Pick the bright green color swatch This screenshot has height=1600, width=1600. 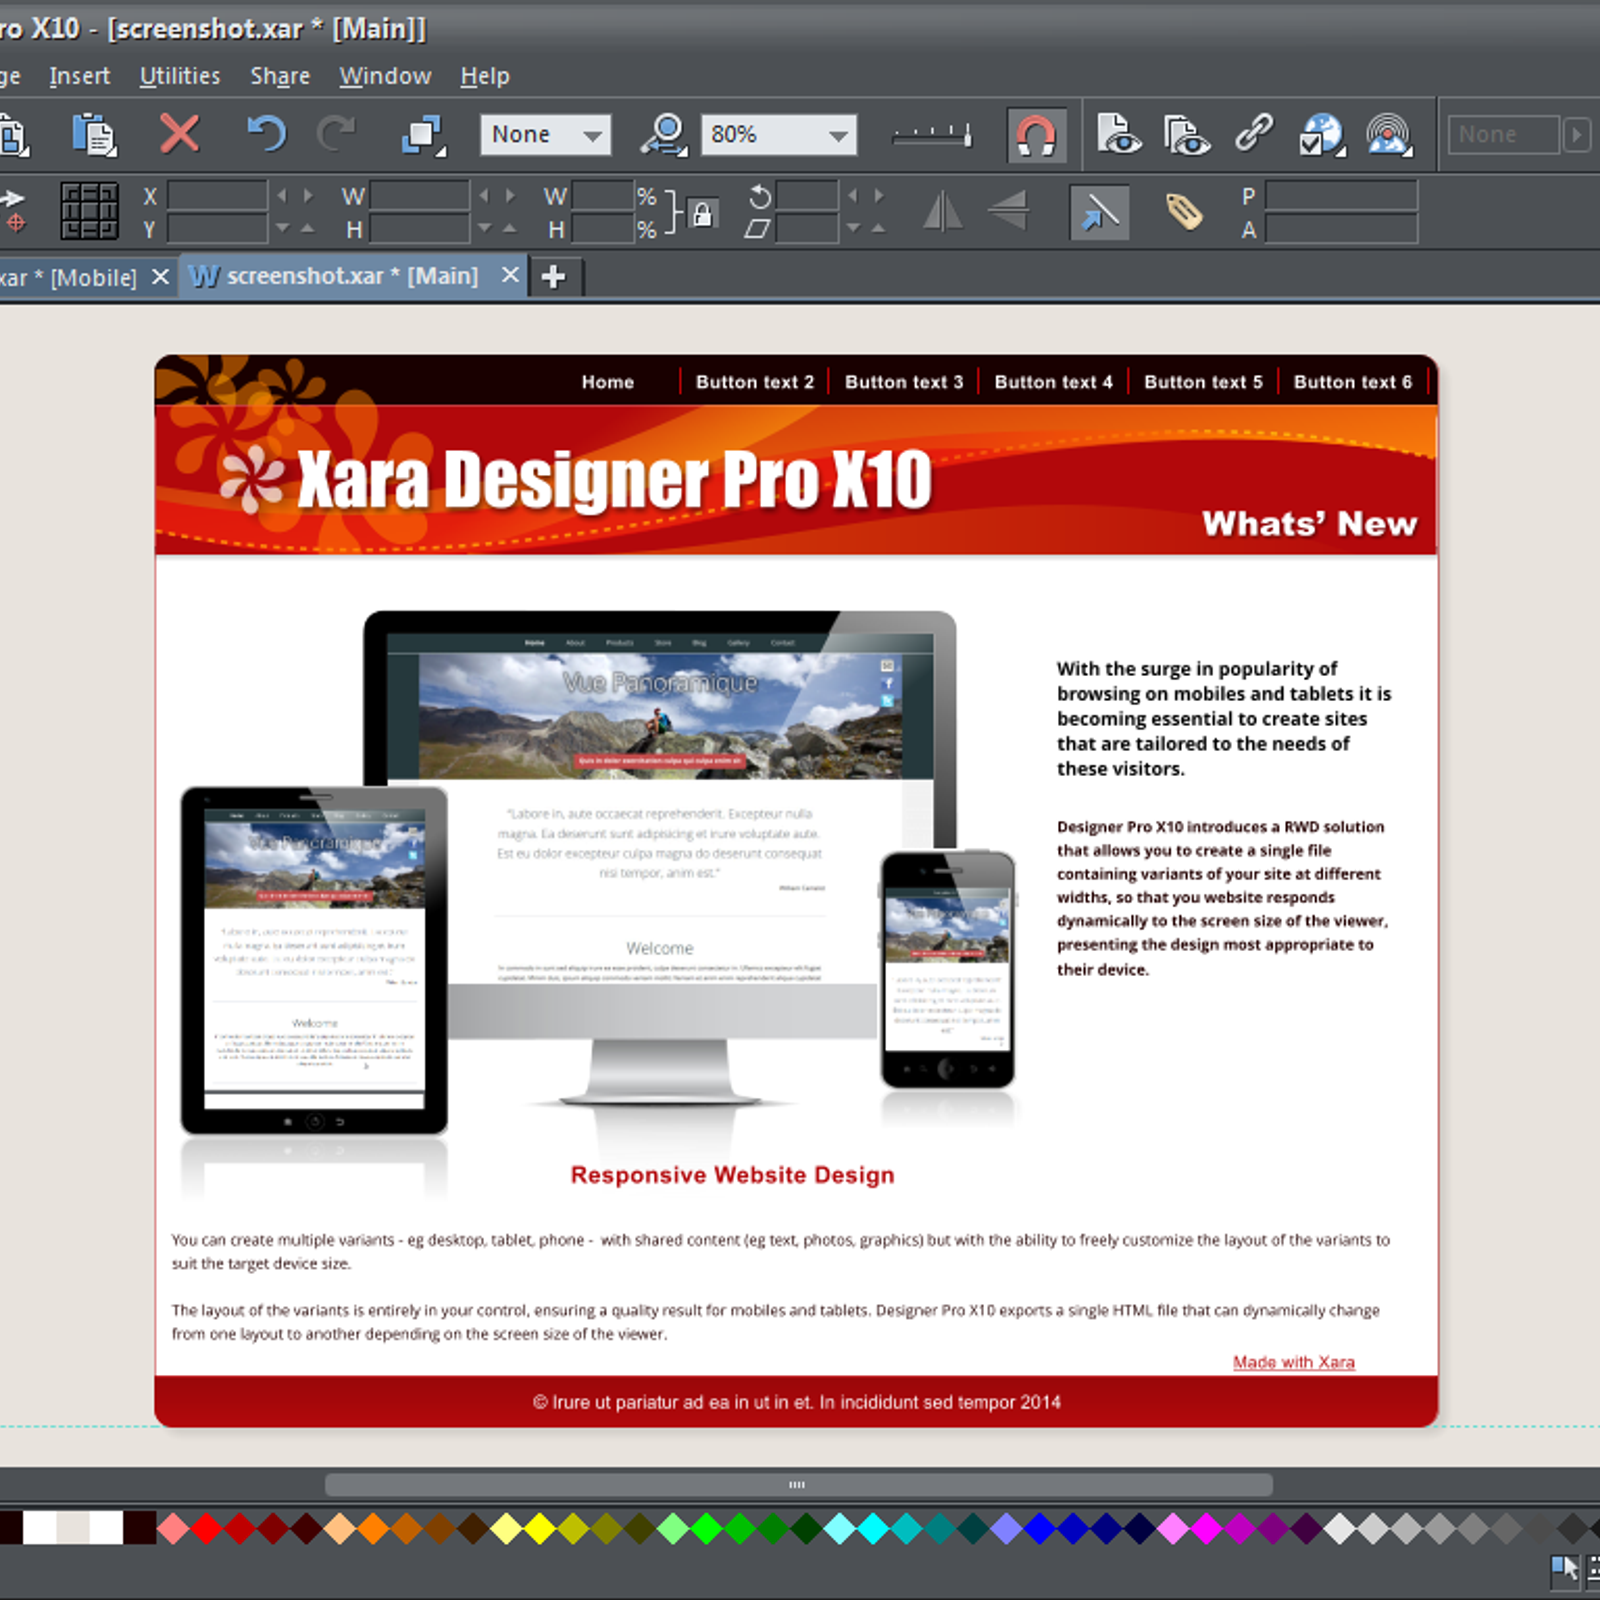pyautogui.click(x=707, y=1528)
